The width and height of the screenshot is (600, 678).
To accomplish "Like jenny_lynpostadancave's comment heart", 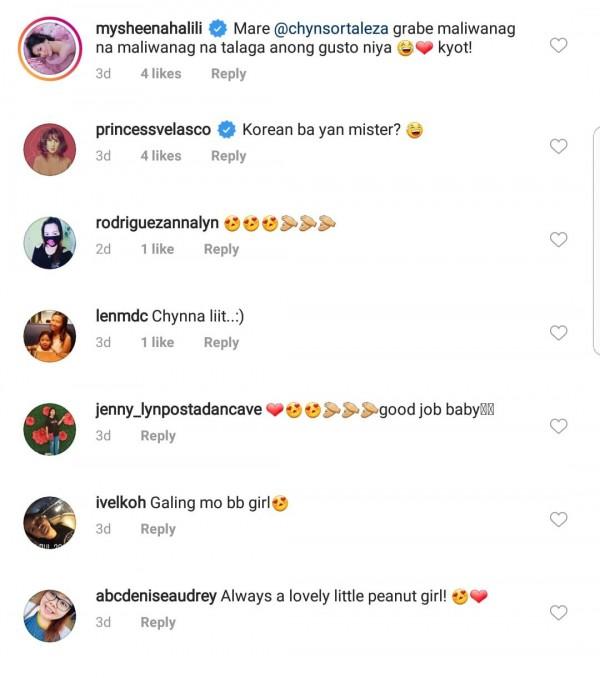I will tap(559, 426).
